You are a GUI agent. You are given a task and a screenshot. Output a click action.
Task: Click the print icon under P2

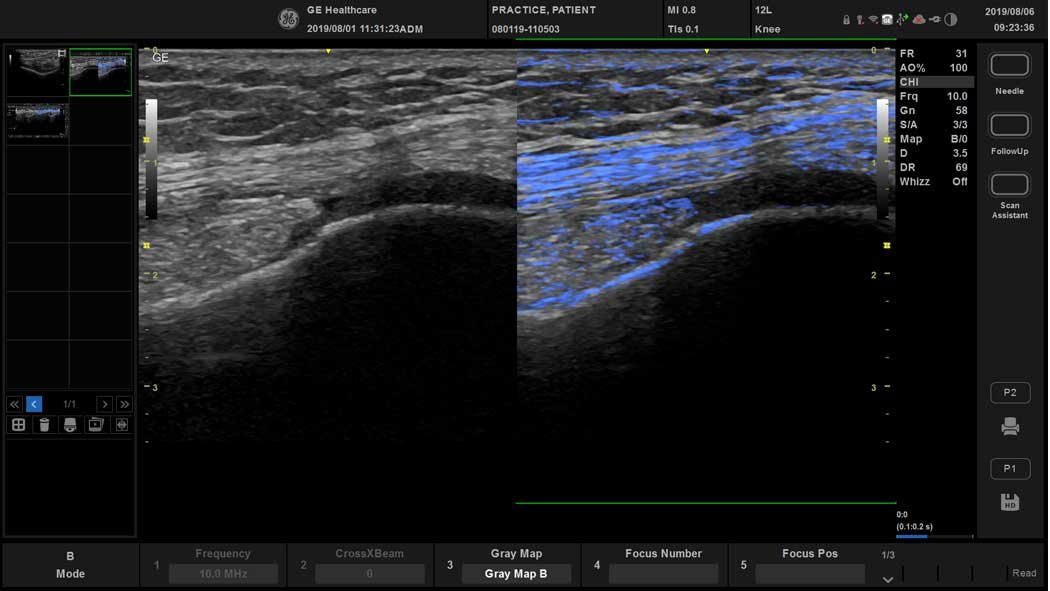click(x=1010, y=428)
